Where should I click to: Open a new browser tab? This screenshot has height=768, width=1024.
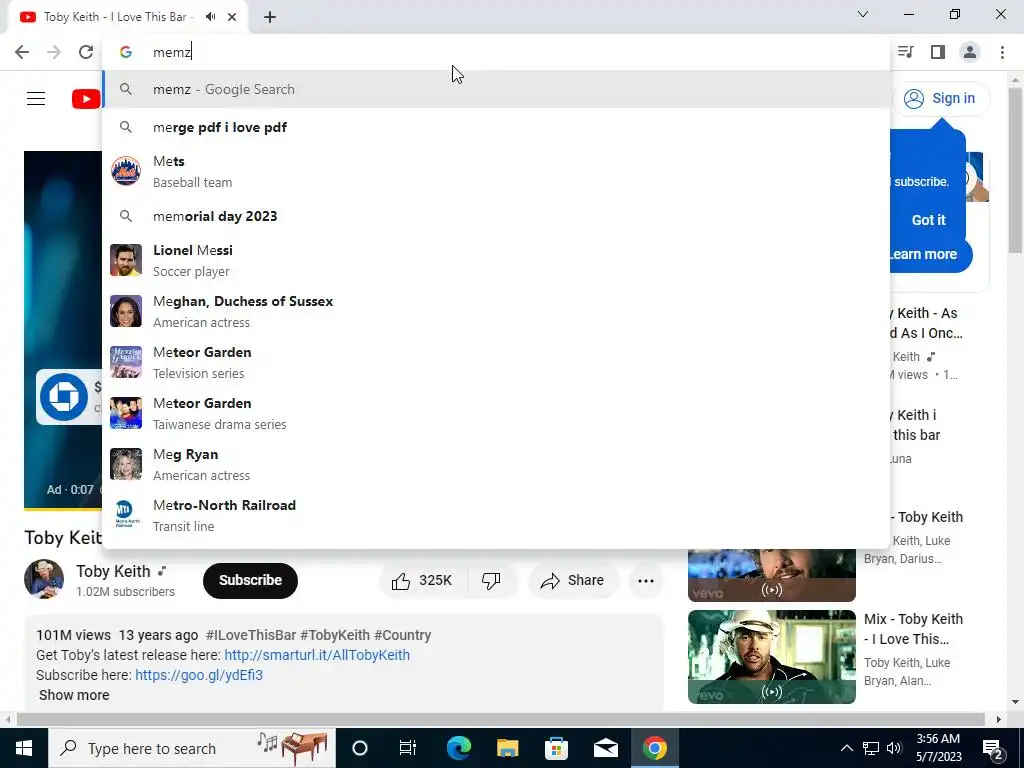pos(270,17)
